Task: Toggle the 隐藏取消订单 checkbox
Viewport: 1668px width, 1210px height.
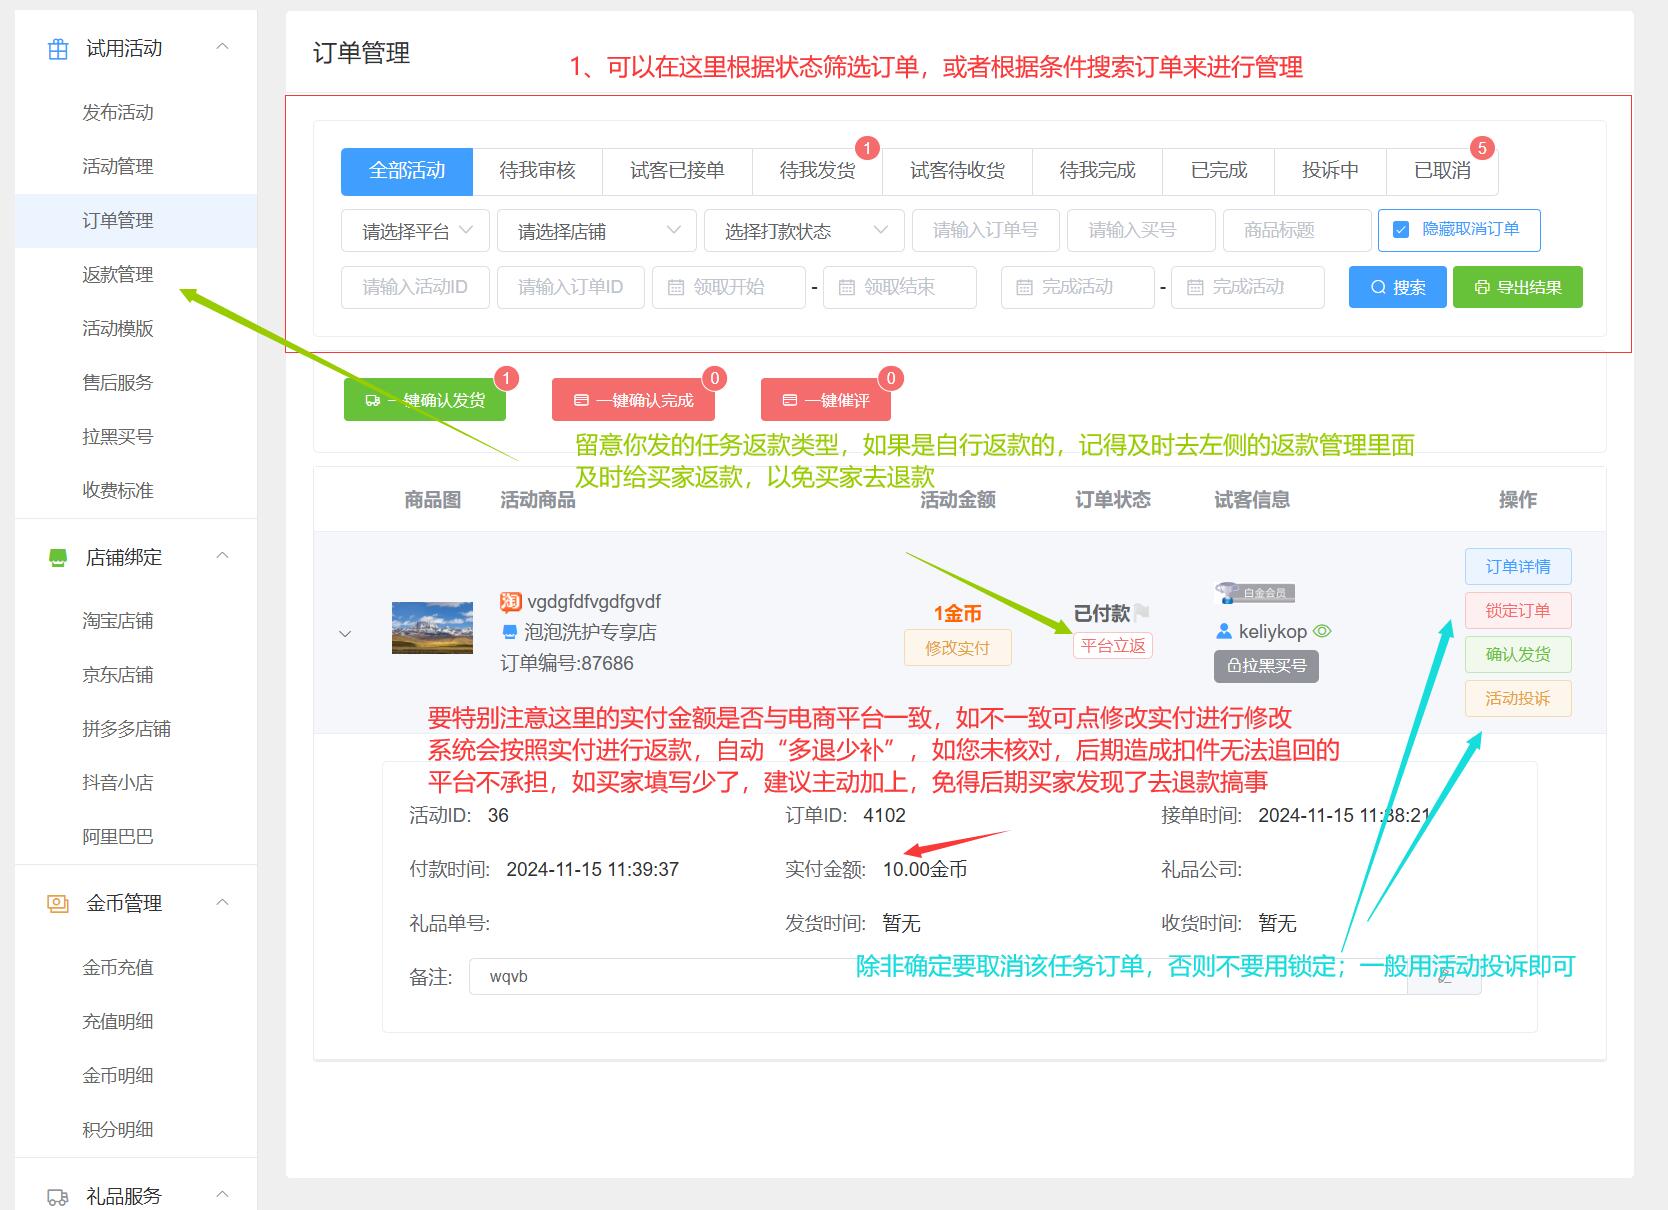Action: point(1401,230)
